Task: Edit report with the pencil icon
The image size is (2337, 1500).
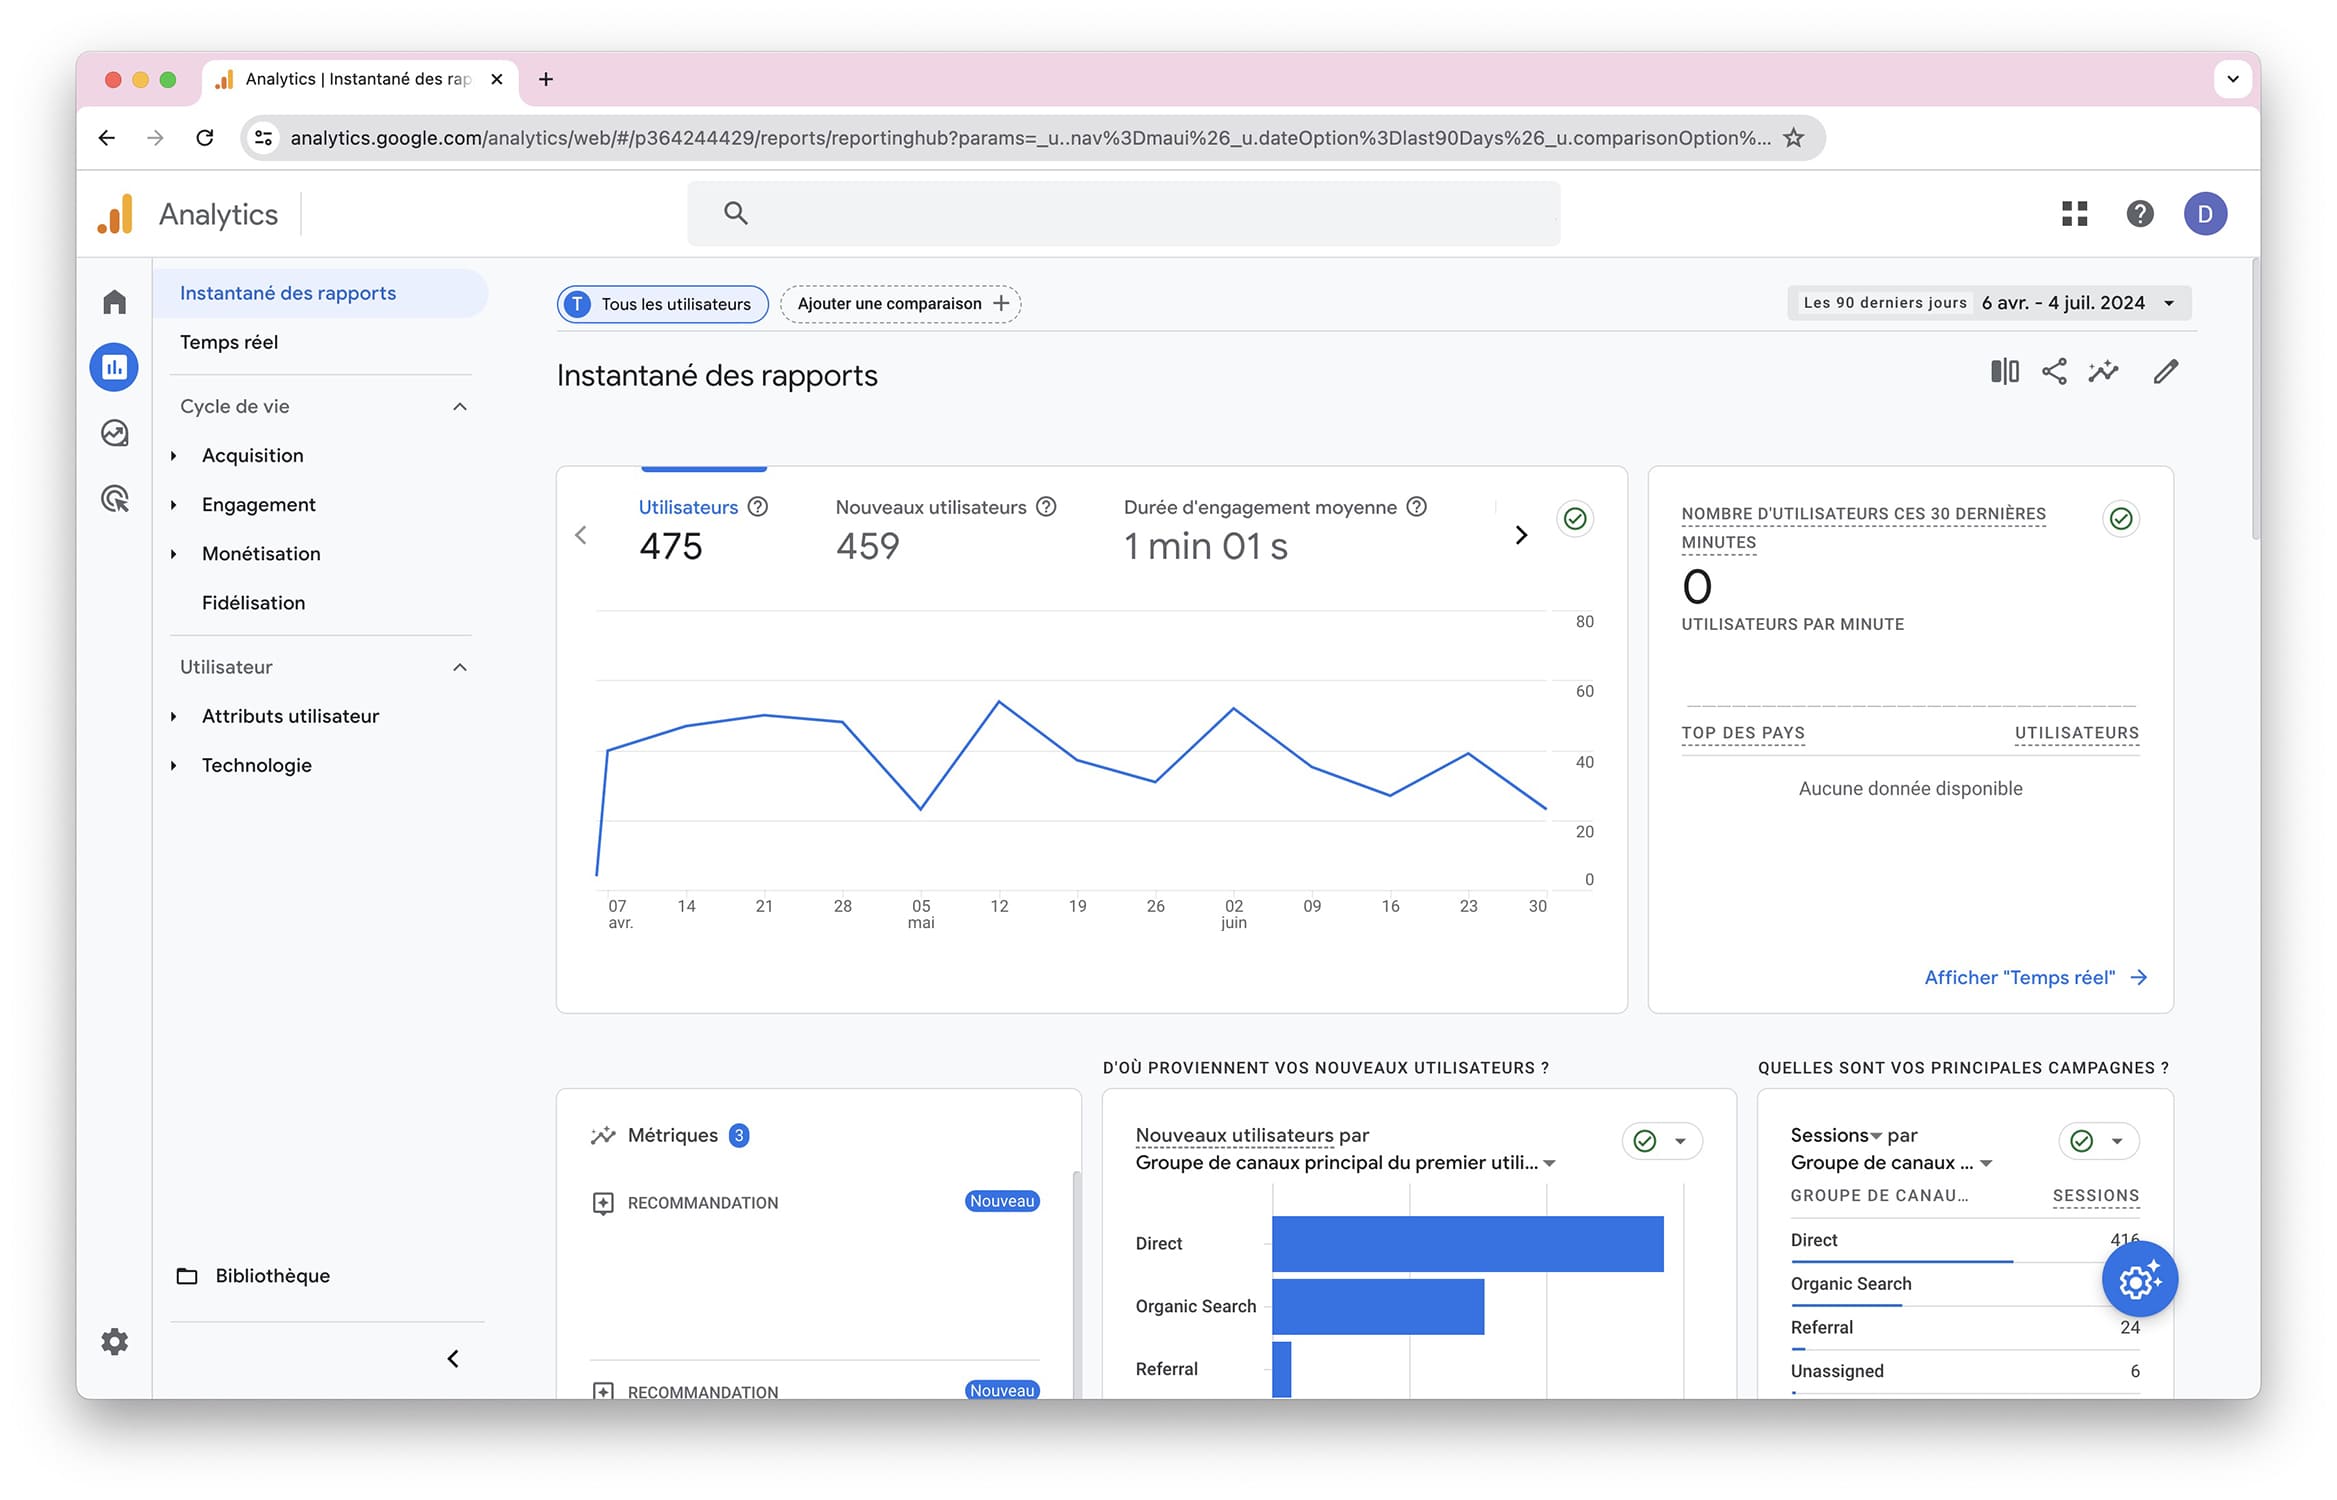Action: [2165, 371]
